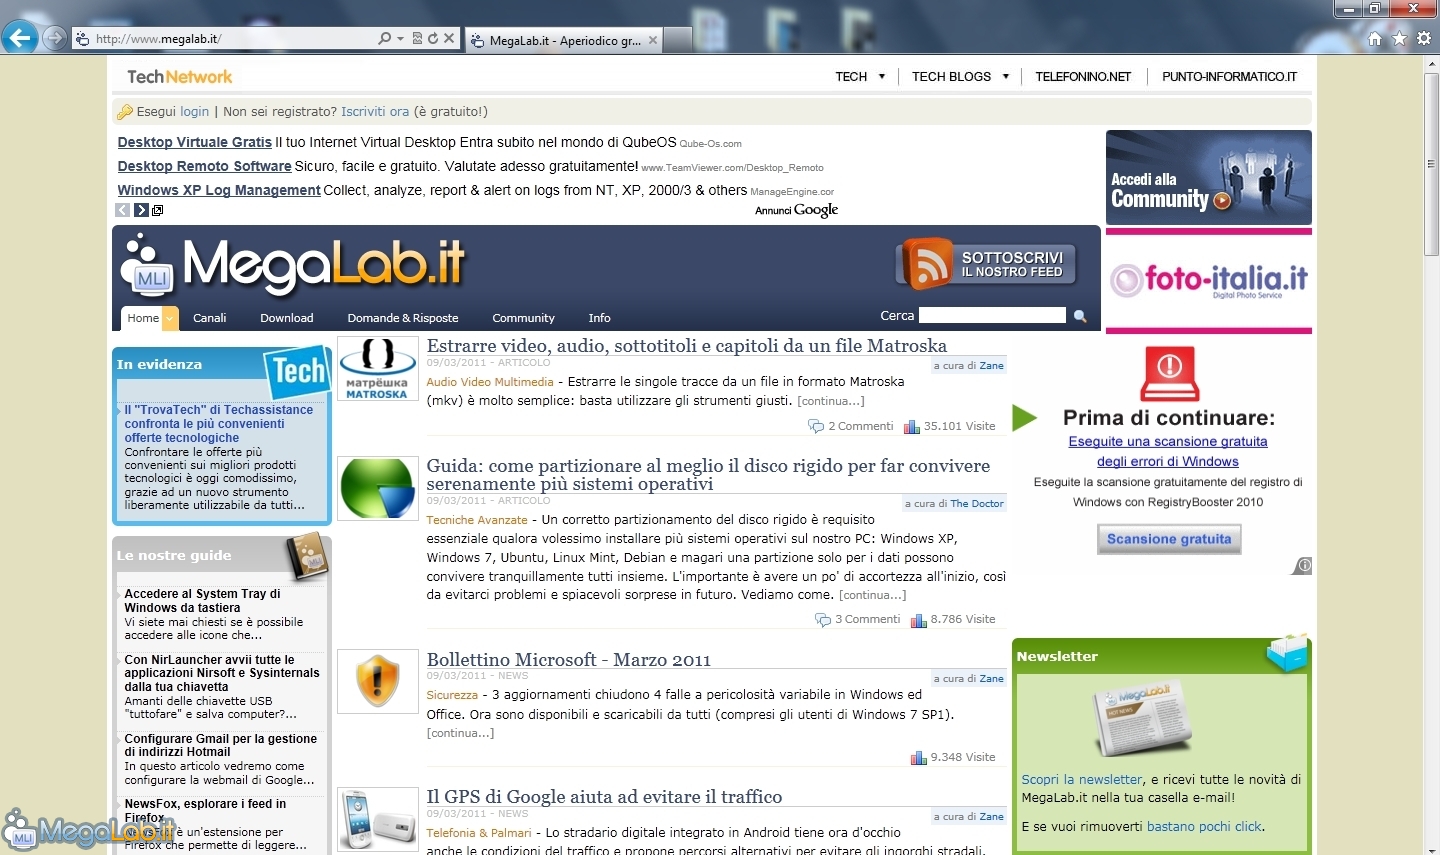Open the Info menu
This screenshot has height=855, width=1440.
pyautogui.click(x=599, y=318)
